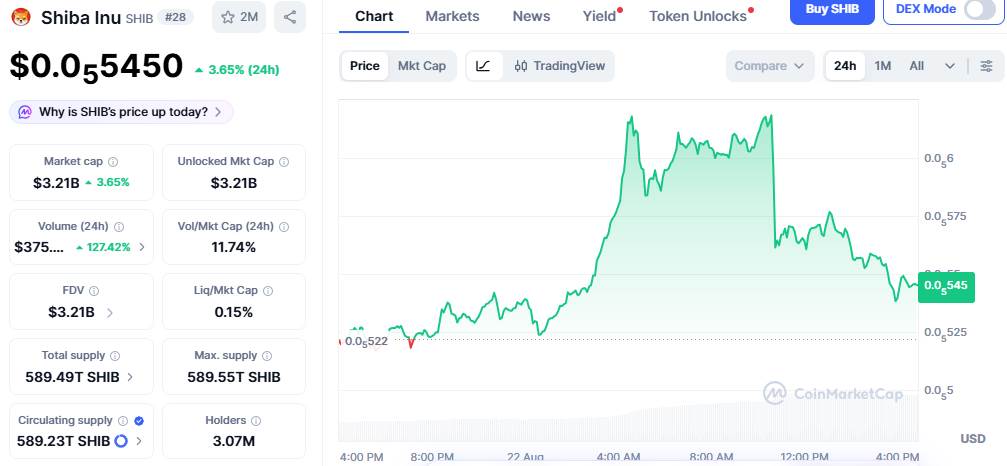1007x466 pixels.
Task: Expand Circulating supply details chevron
Action: (139, 441)
